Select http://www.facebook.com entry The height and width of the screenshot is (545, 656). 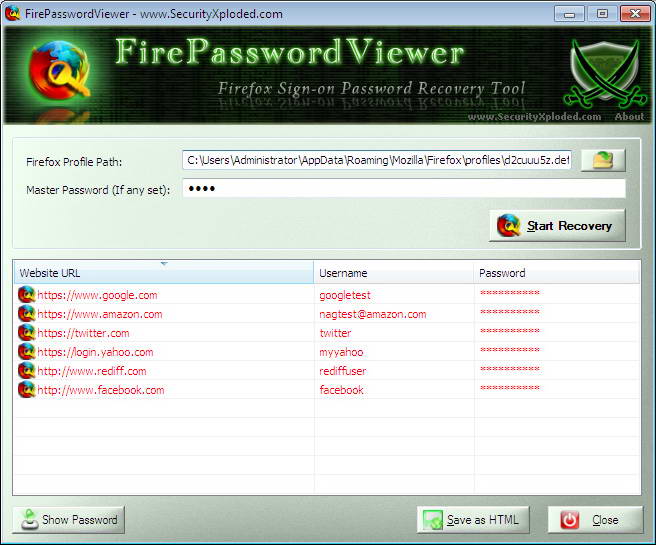tap(101, 390)
